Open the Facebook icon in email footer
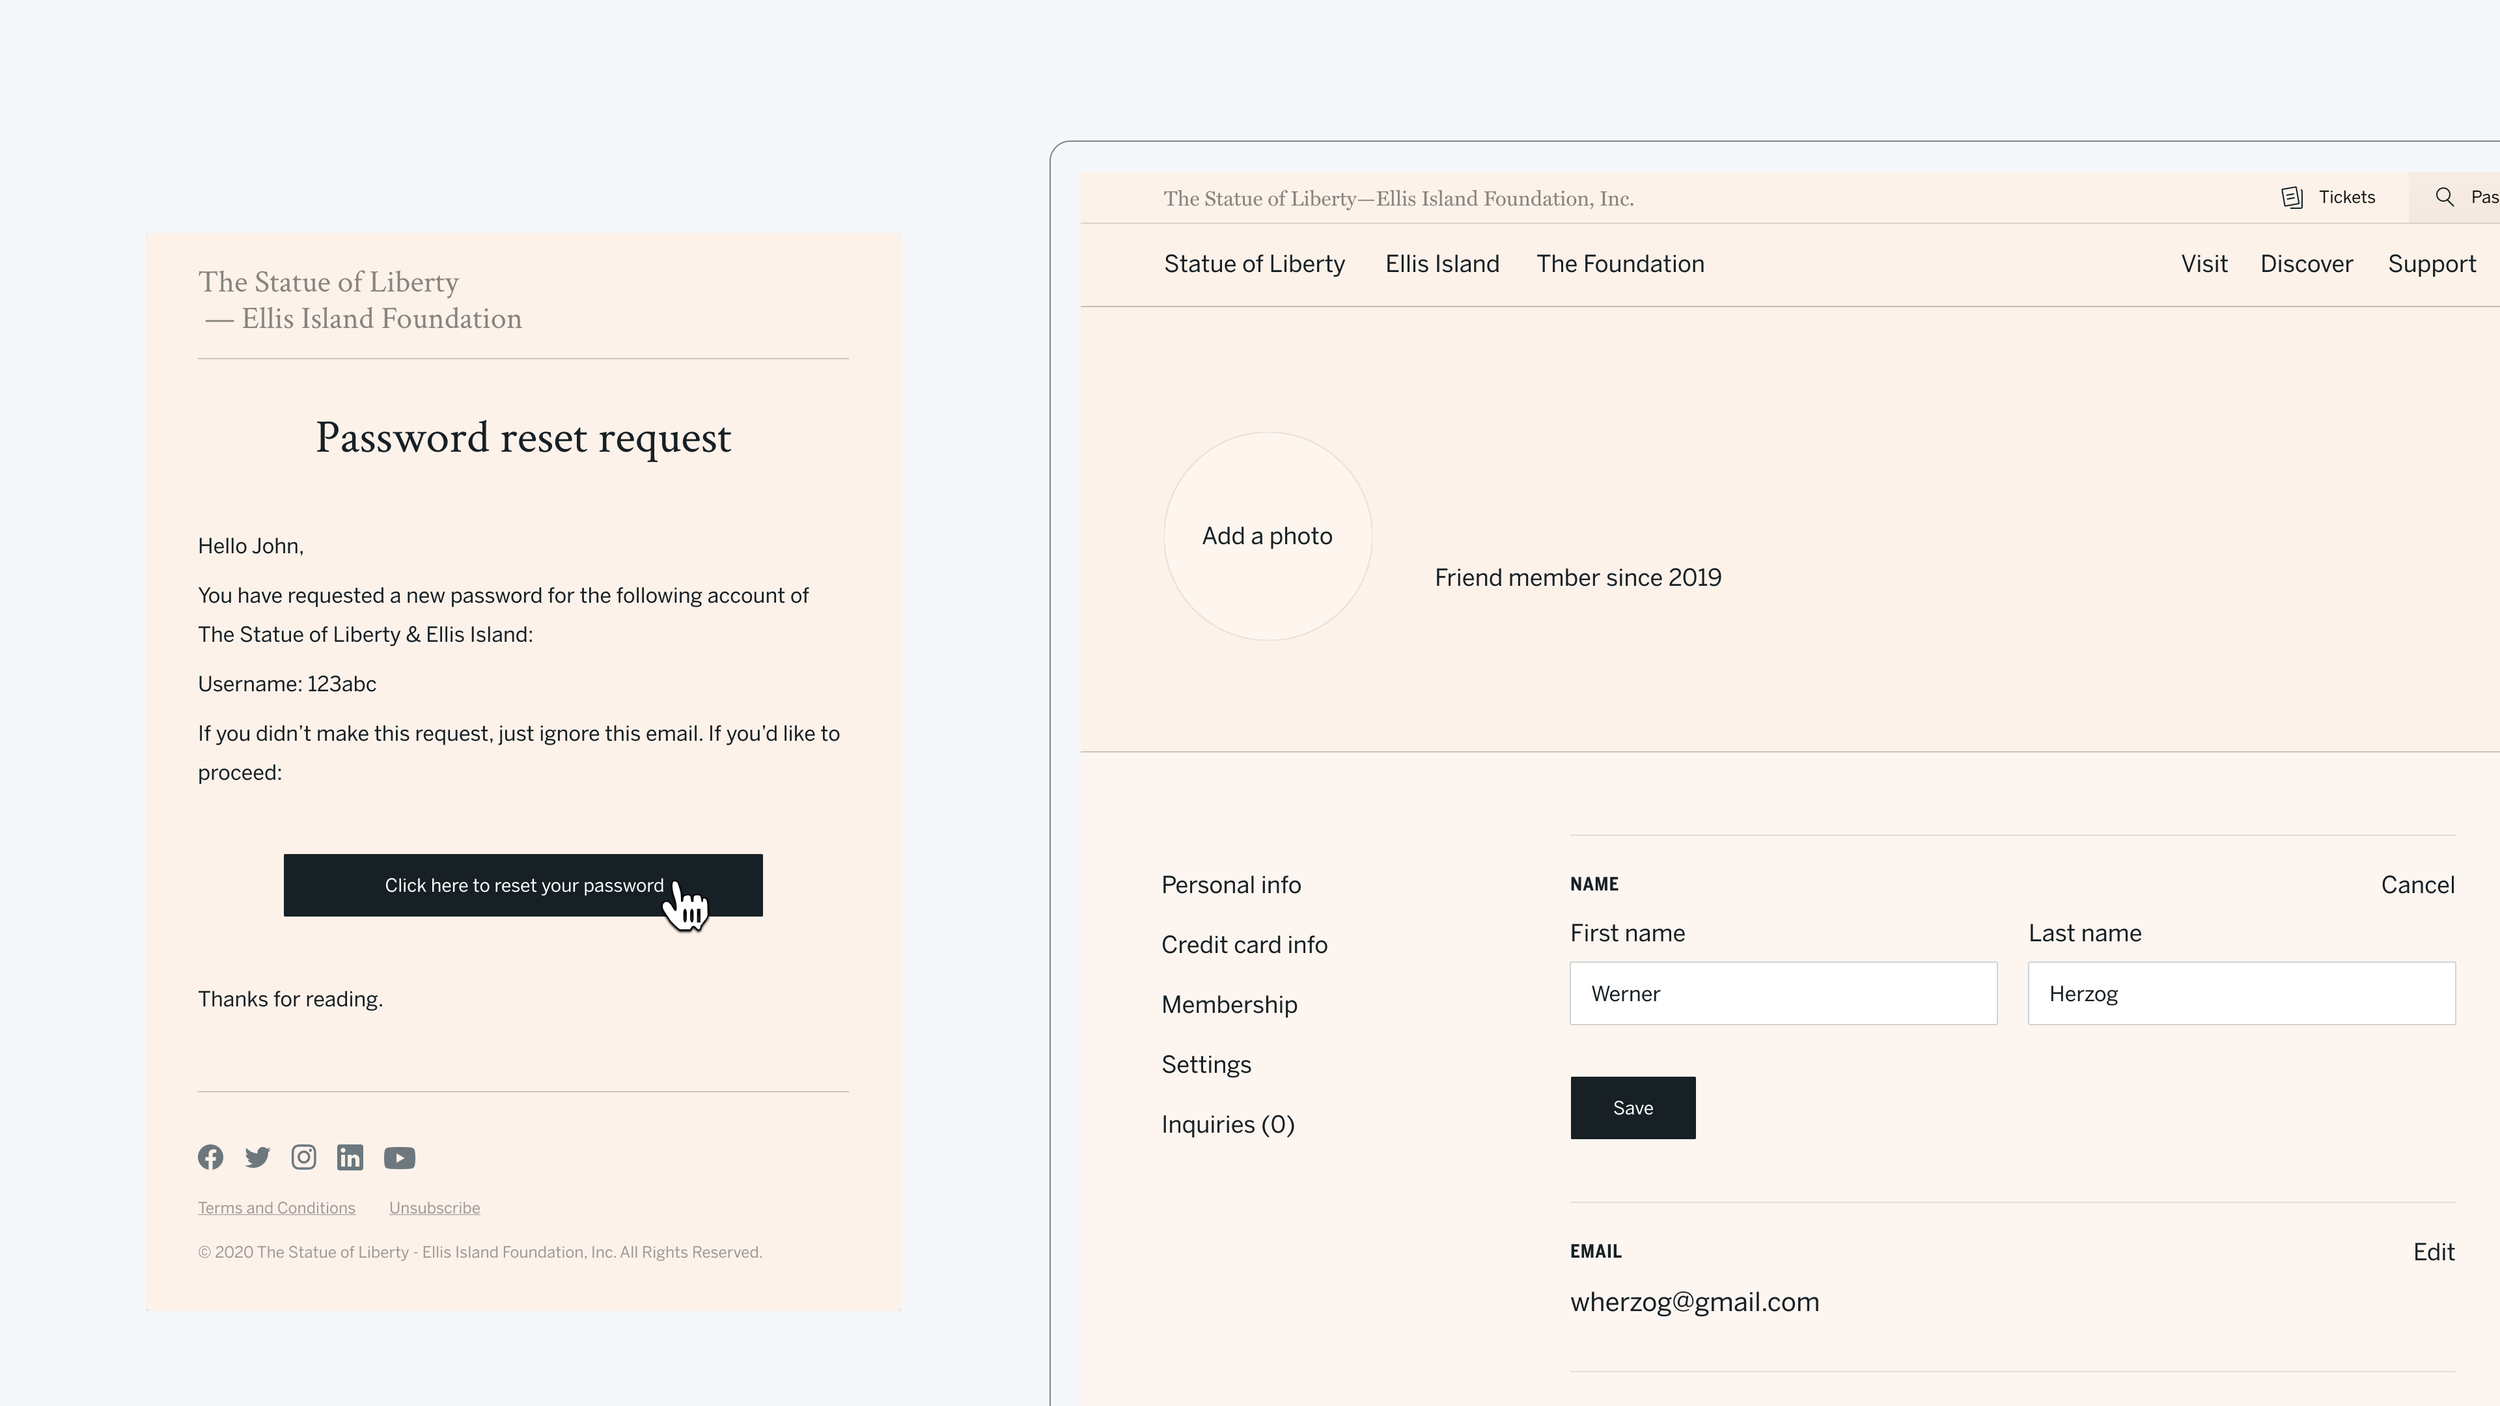Image resolution: width=2500 pixels, height=1406 pixels. click(x=210, y=1157)
